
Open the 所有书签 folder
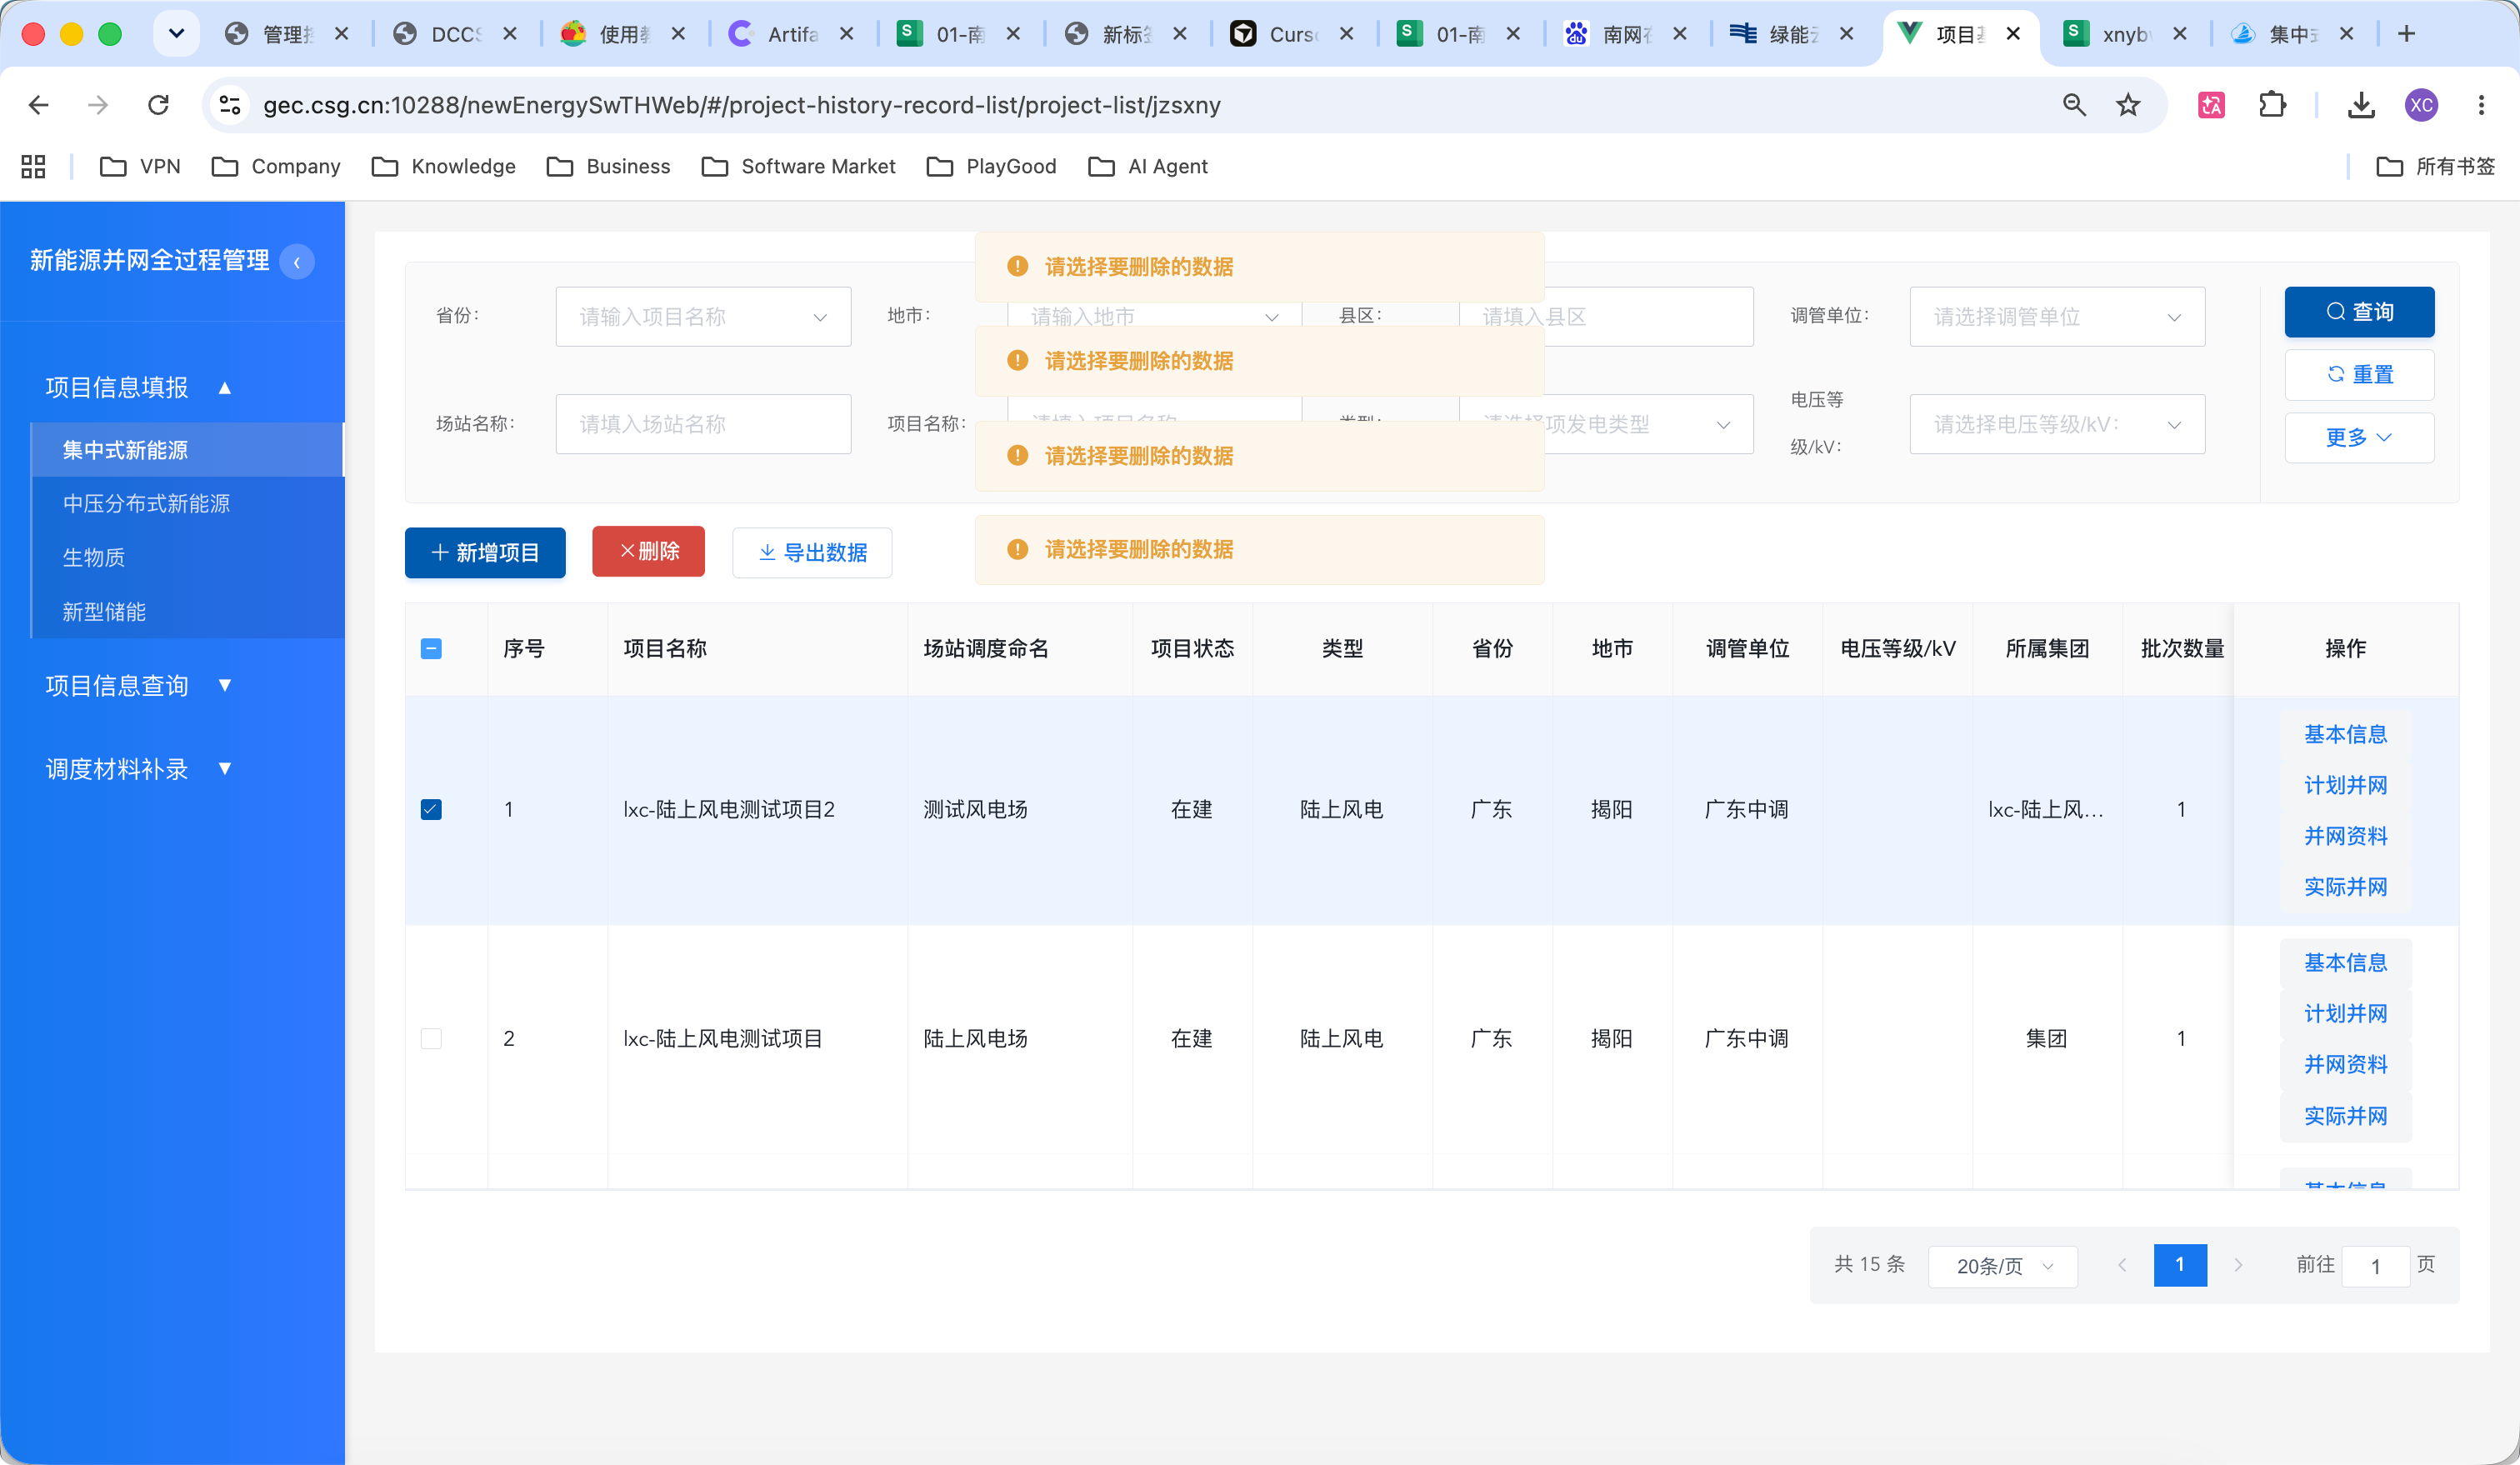[x=2436, y=166]
